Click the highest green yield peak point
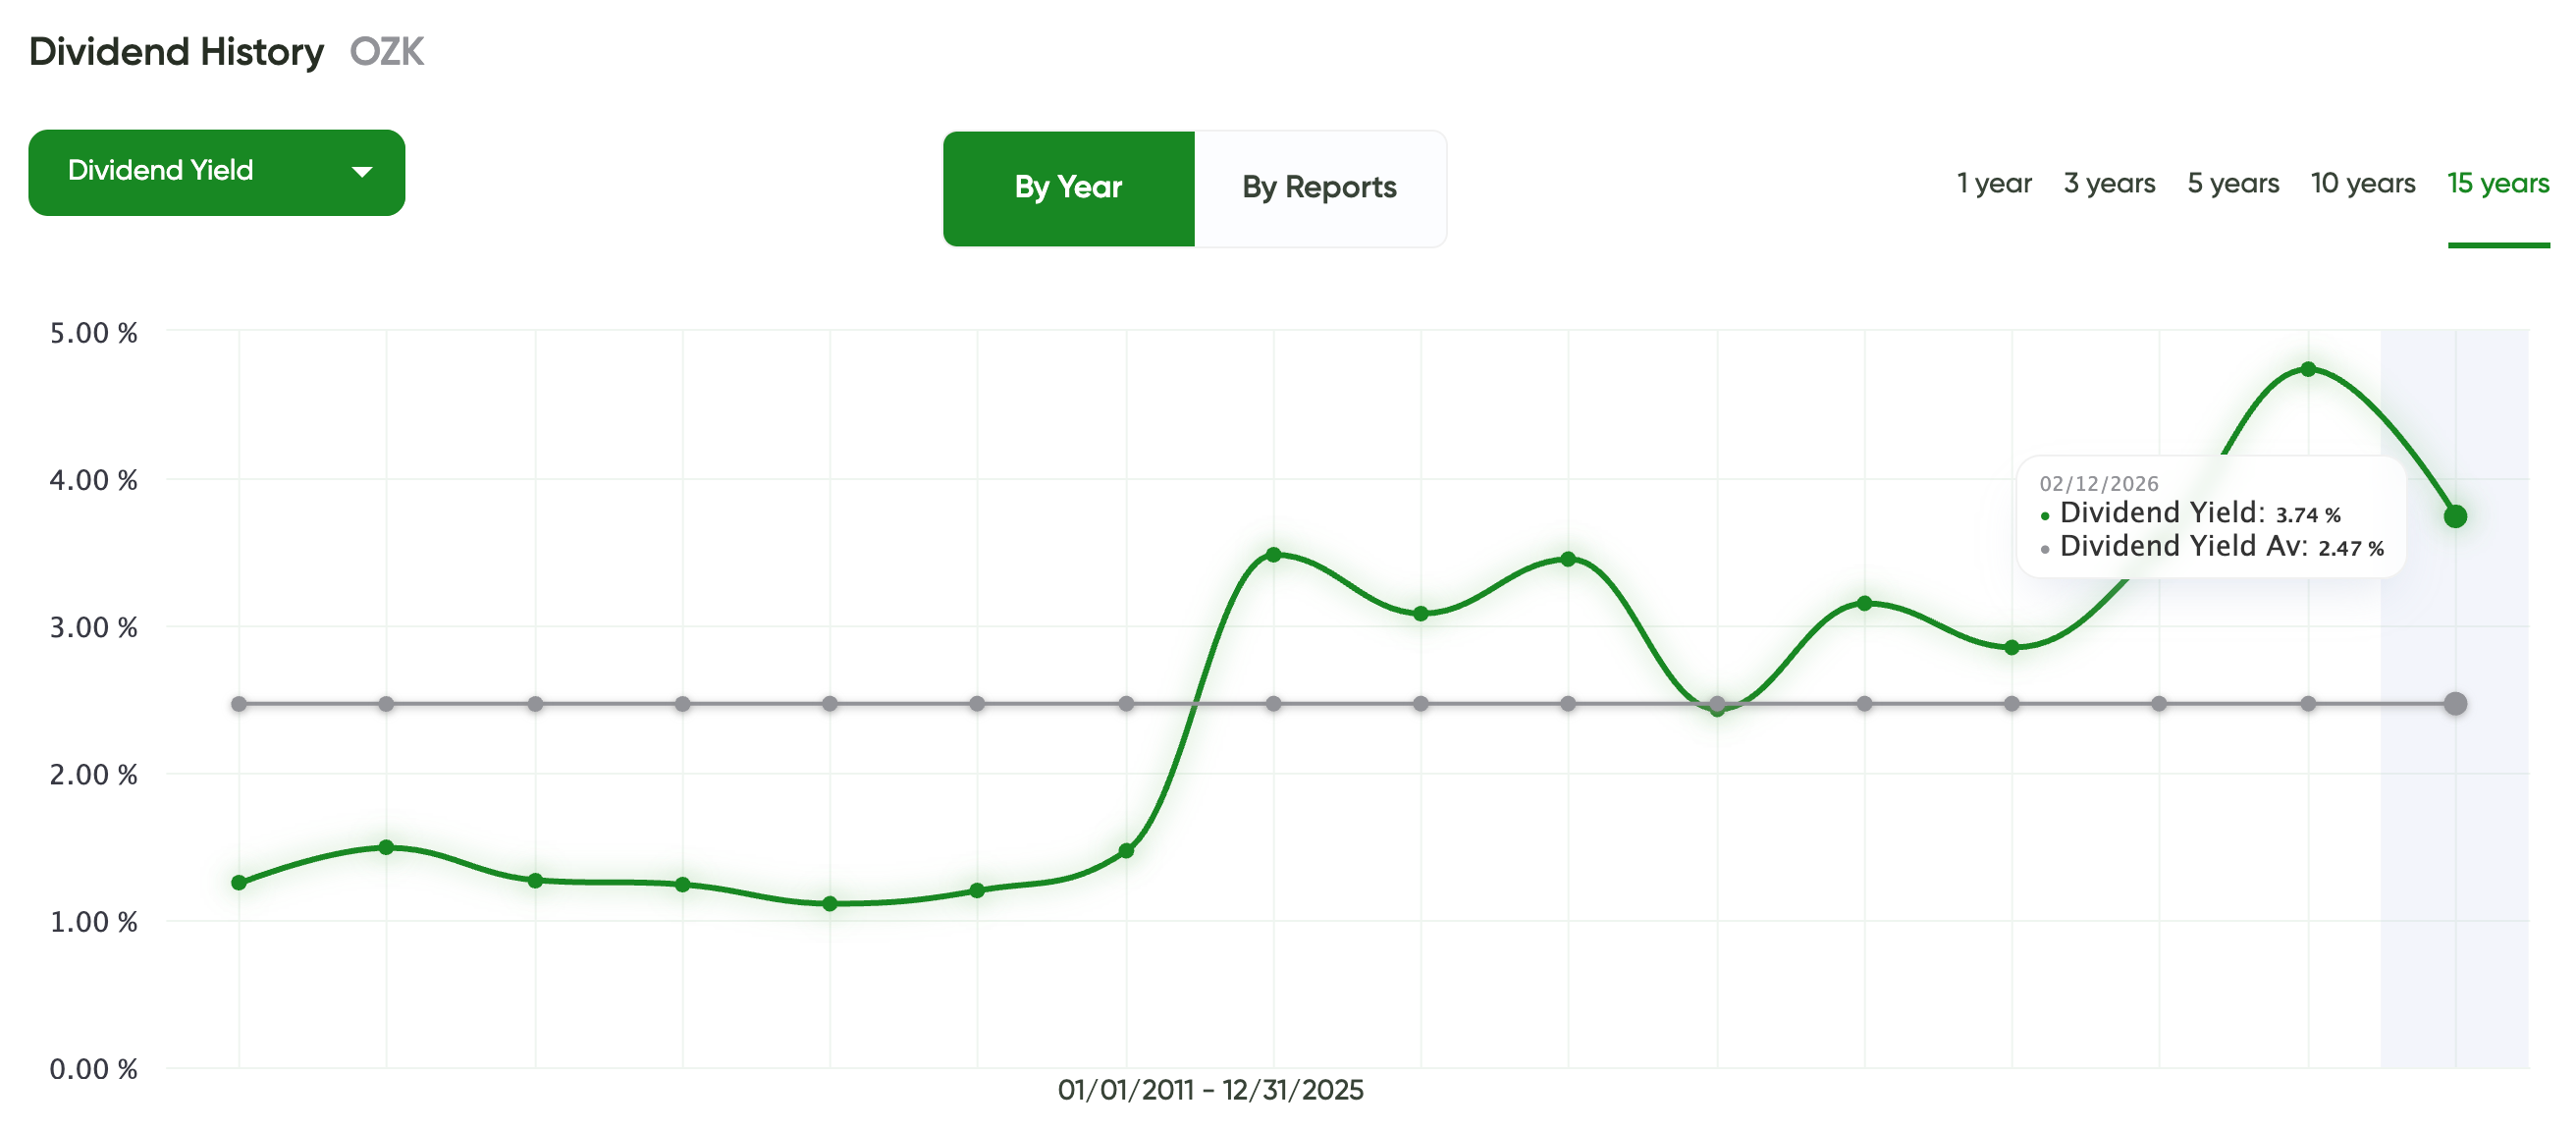The image size is (2576, 1131). coord(2308,369)
